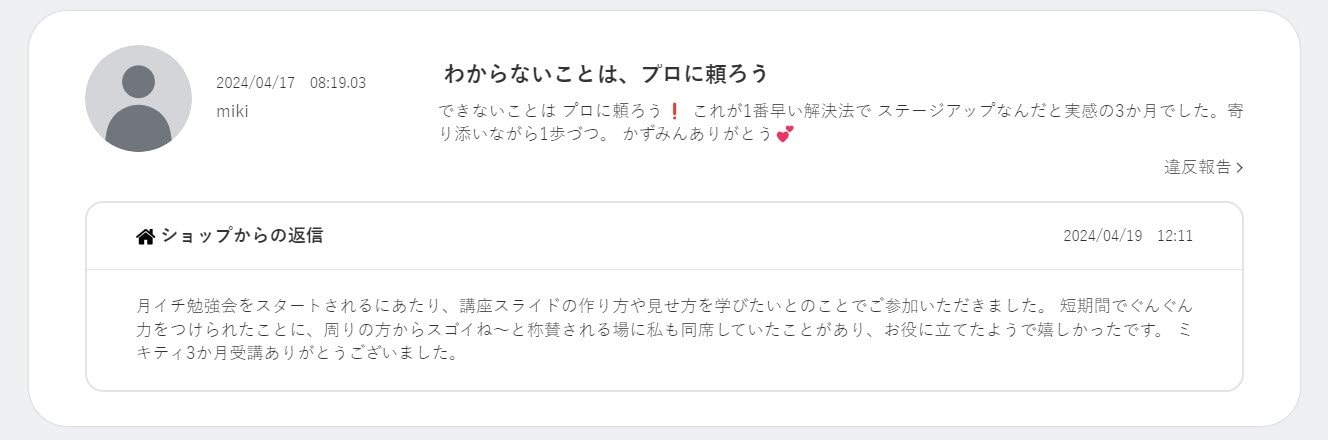
Task: Open the 違反報告 report link
Action: (1197, 167)
